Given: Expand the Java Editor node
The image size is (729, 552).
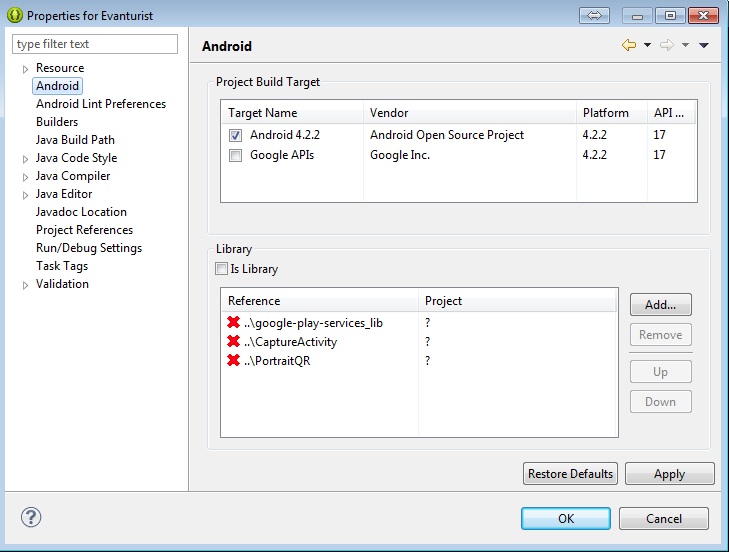Looking at the screenshot, I should click(x=26, y=196).
